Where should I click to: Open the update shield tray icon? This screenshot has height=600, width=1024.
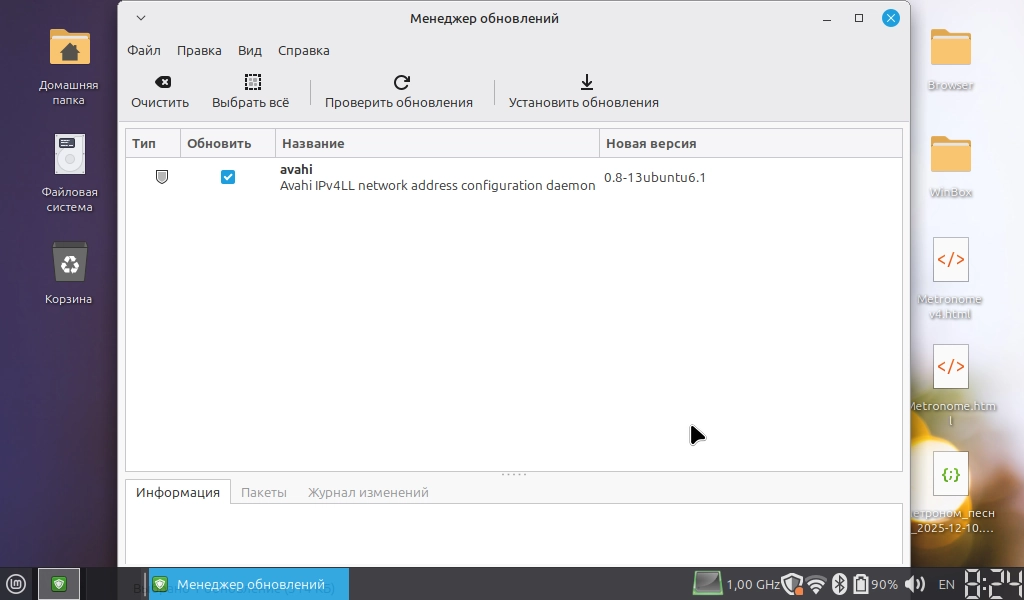(792, 584)
